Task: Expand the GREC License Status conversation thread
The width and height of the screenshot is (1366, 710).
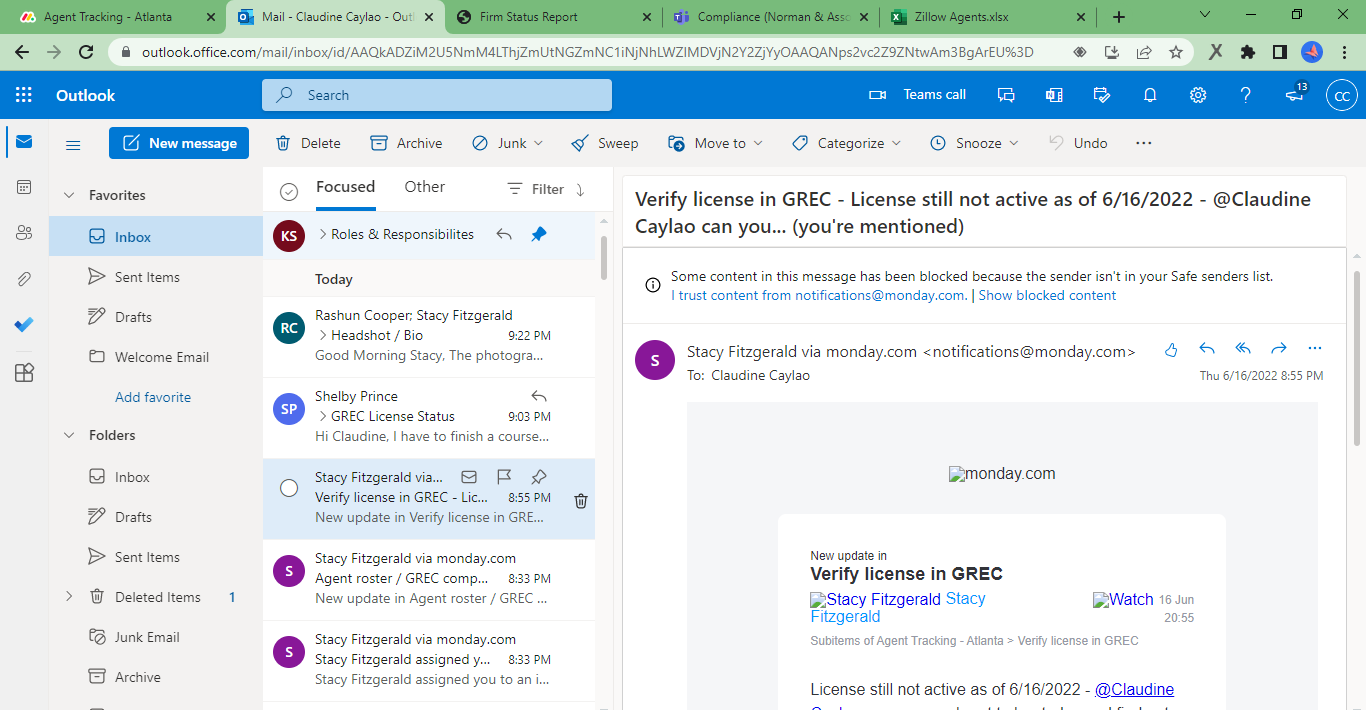Action: point(323,416)
